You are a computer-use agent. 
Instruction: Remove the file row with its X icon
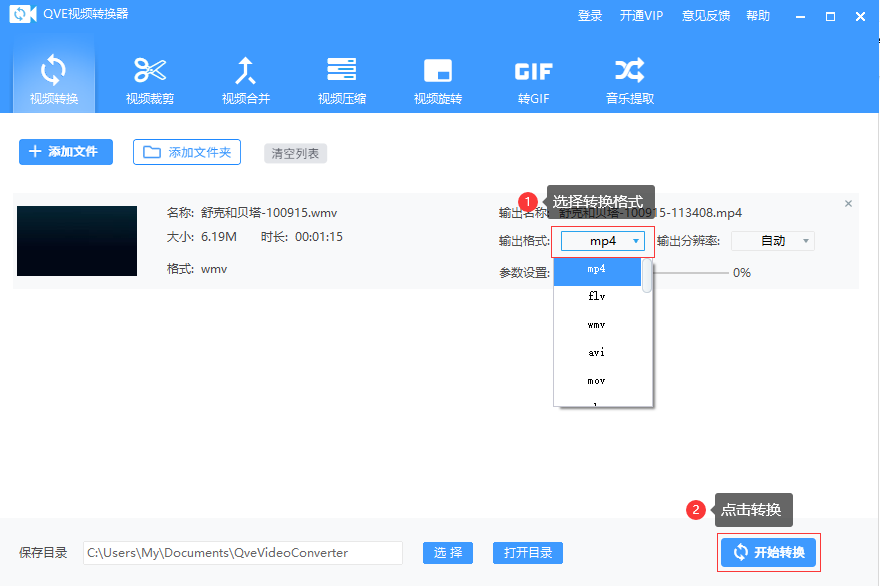[848, 204]
